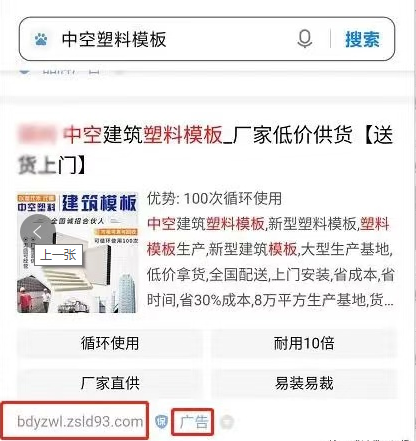Select the 循环使用 tag button
This screenshot has width=416, height=441.
(110, 343)
